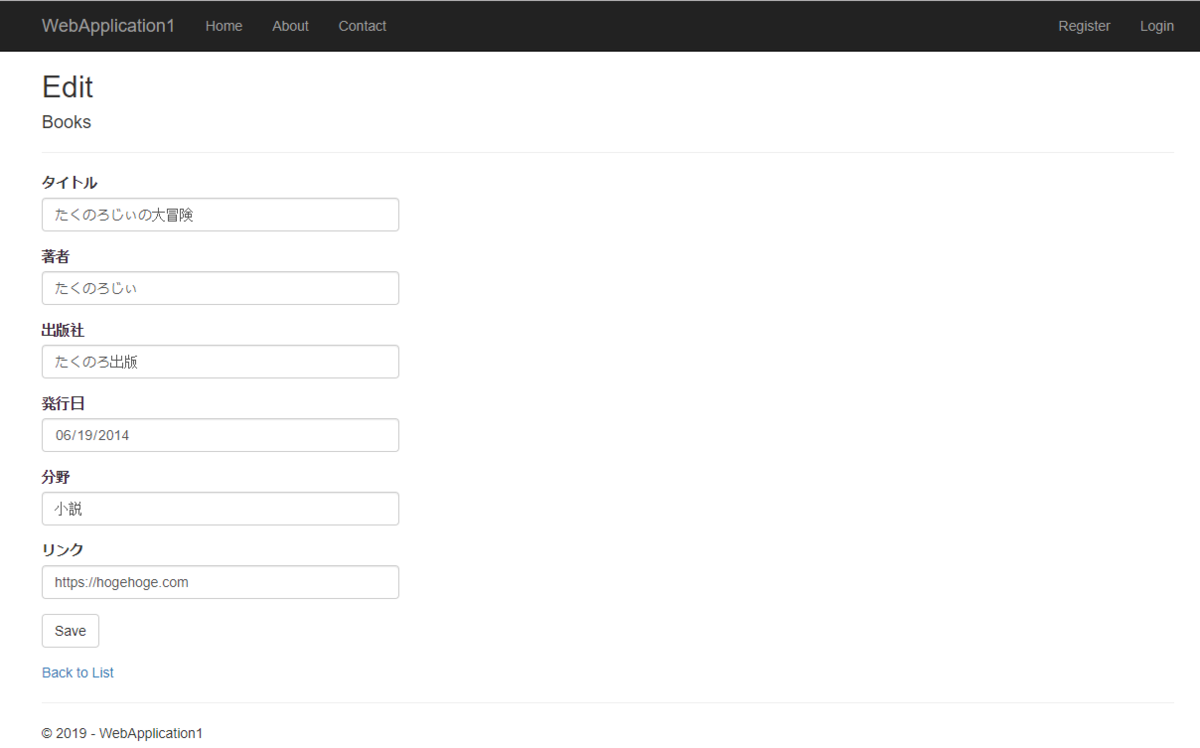This screenshot has width=1200, height=748.
Task: Click the タイトル field label
Action: tap(69, 182)
